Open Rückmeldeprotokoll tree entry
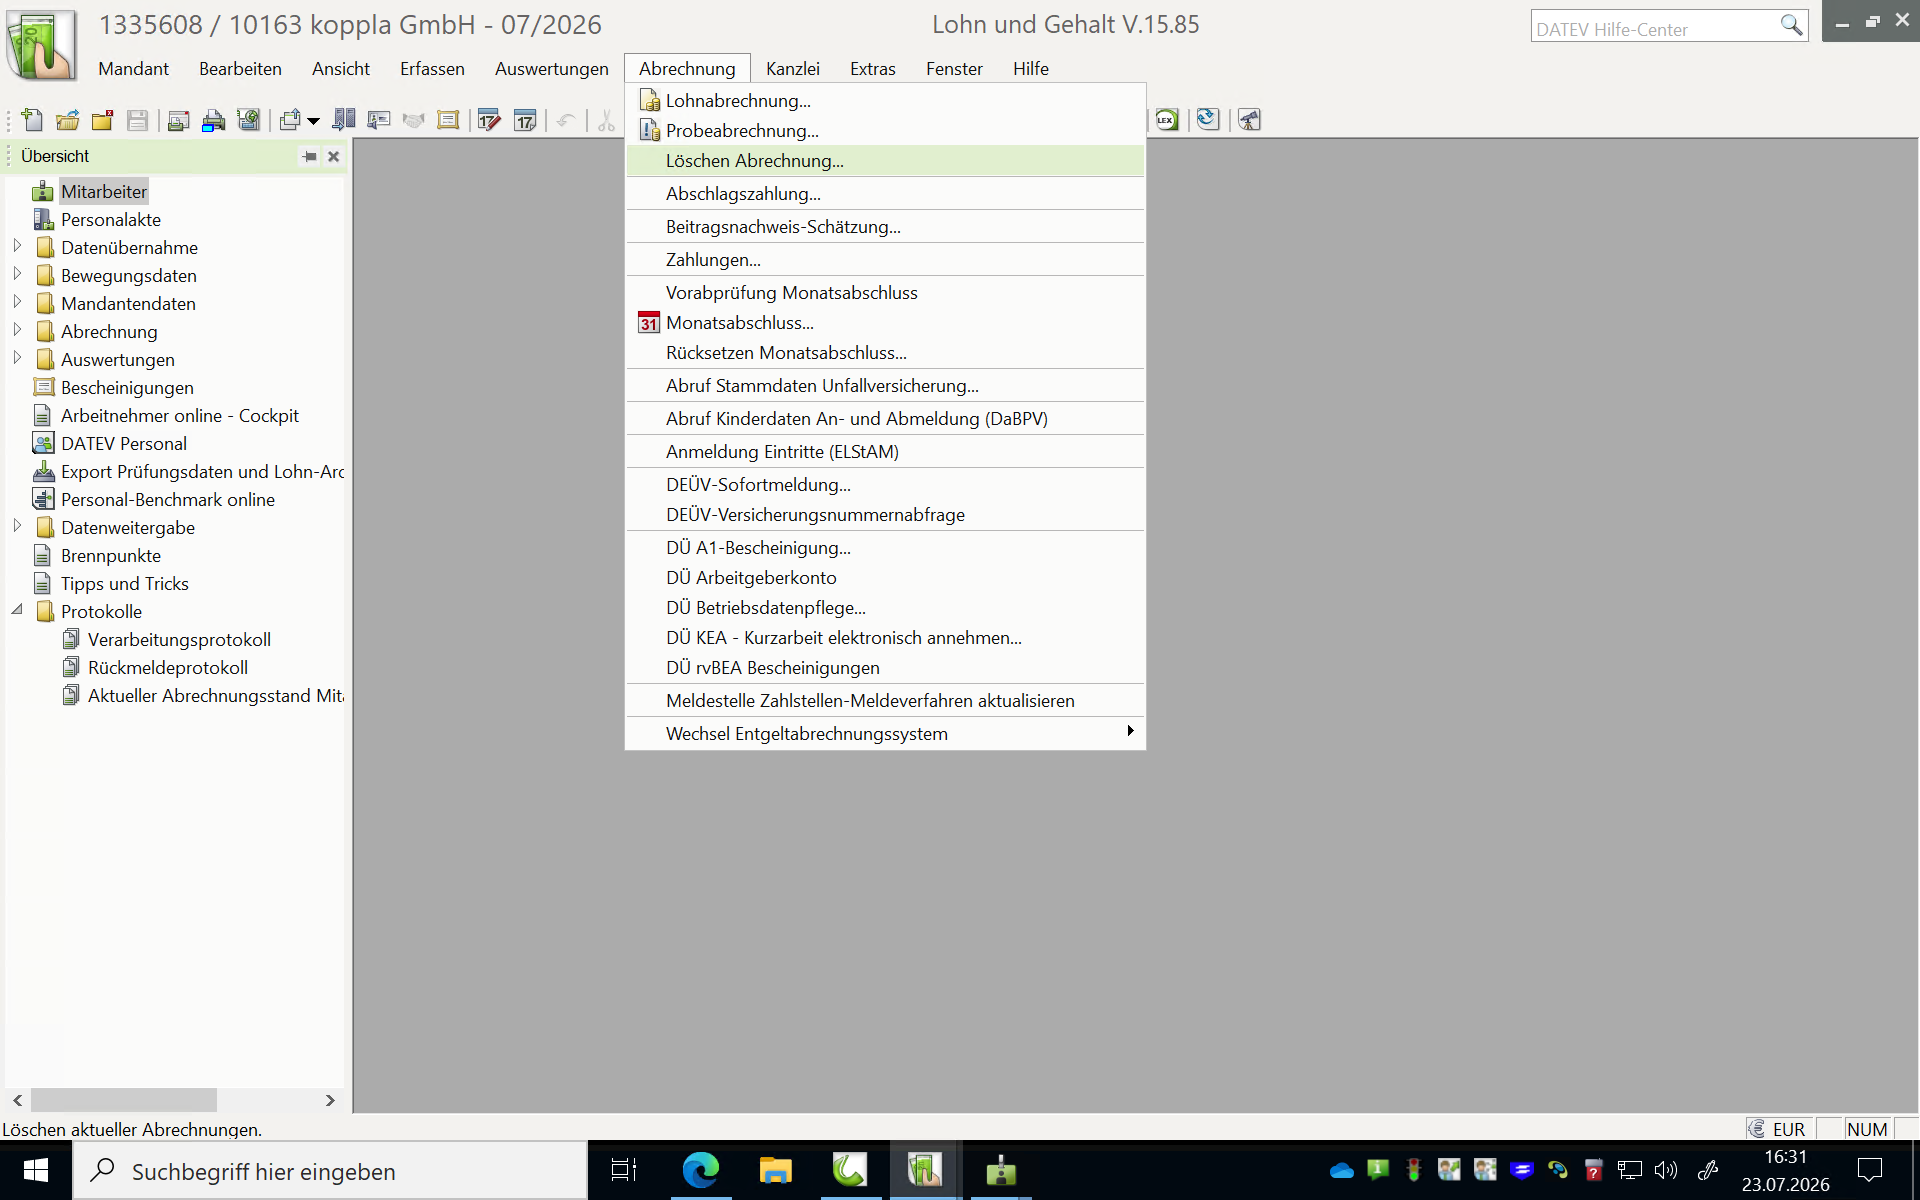Image resolution: width=1920 pixels, height=1200 pixels. coord(168,668)
